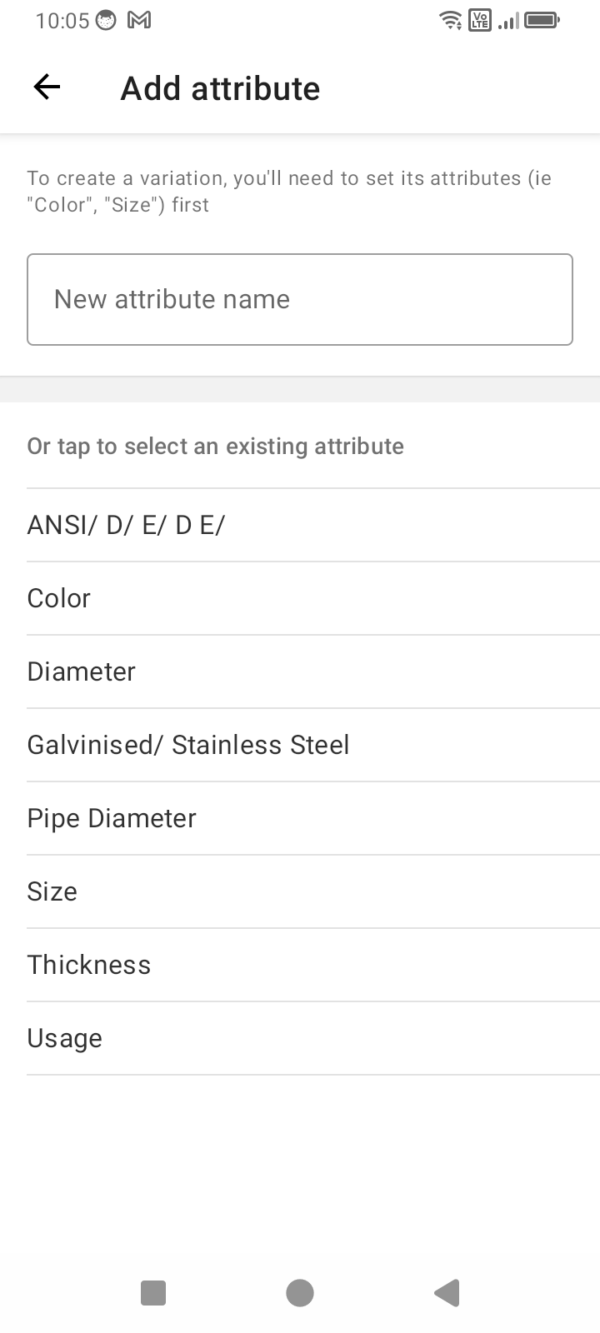Tap the signal strength icon
This screenshot has height=1333, width=600.
(x=509, y=20)
